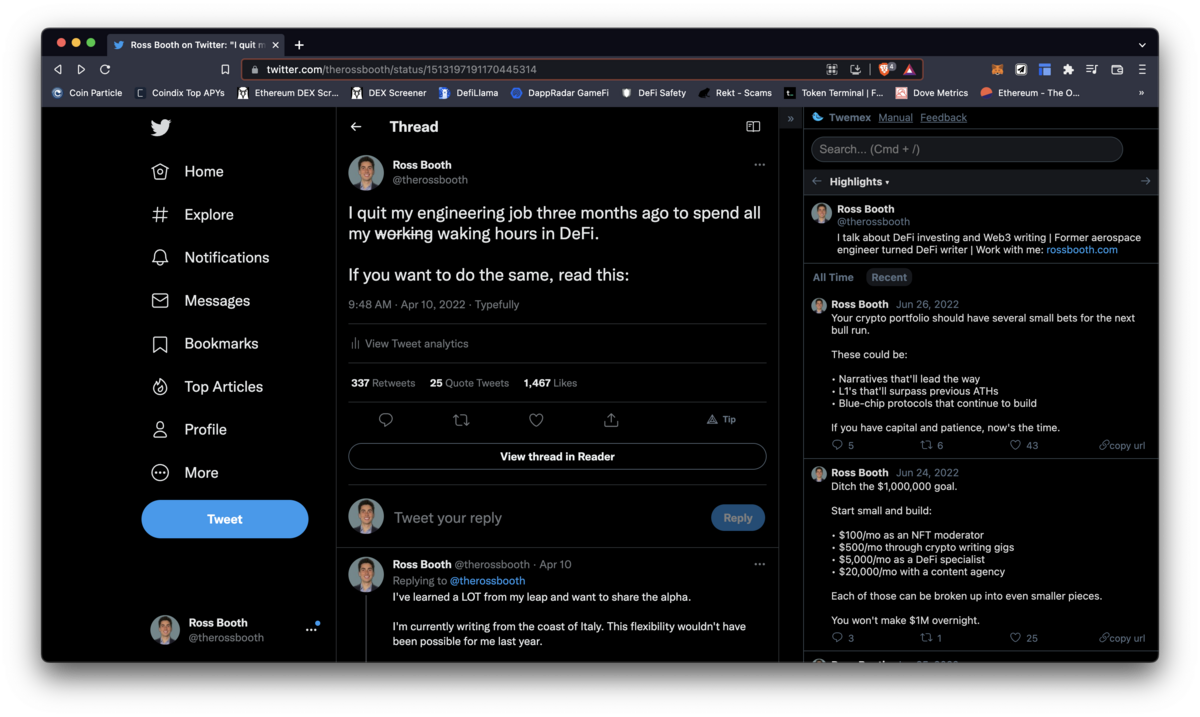Click the Twitter bird logo in the sidebar
Viewport: 1200px width, 717px height.
(x=160, y=127)
